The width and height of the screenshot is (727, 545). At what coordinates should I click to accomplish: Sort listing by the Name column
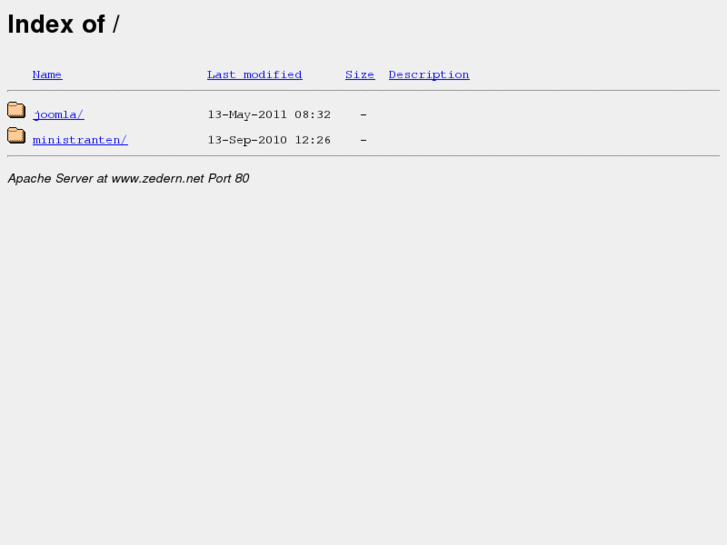pyautogui.click(x=47, y=75)
